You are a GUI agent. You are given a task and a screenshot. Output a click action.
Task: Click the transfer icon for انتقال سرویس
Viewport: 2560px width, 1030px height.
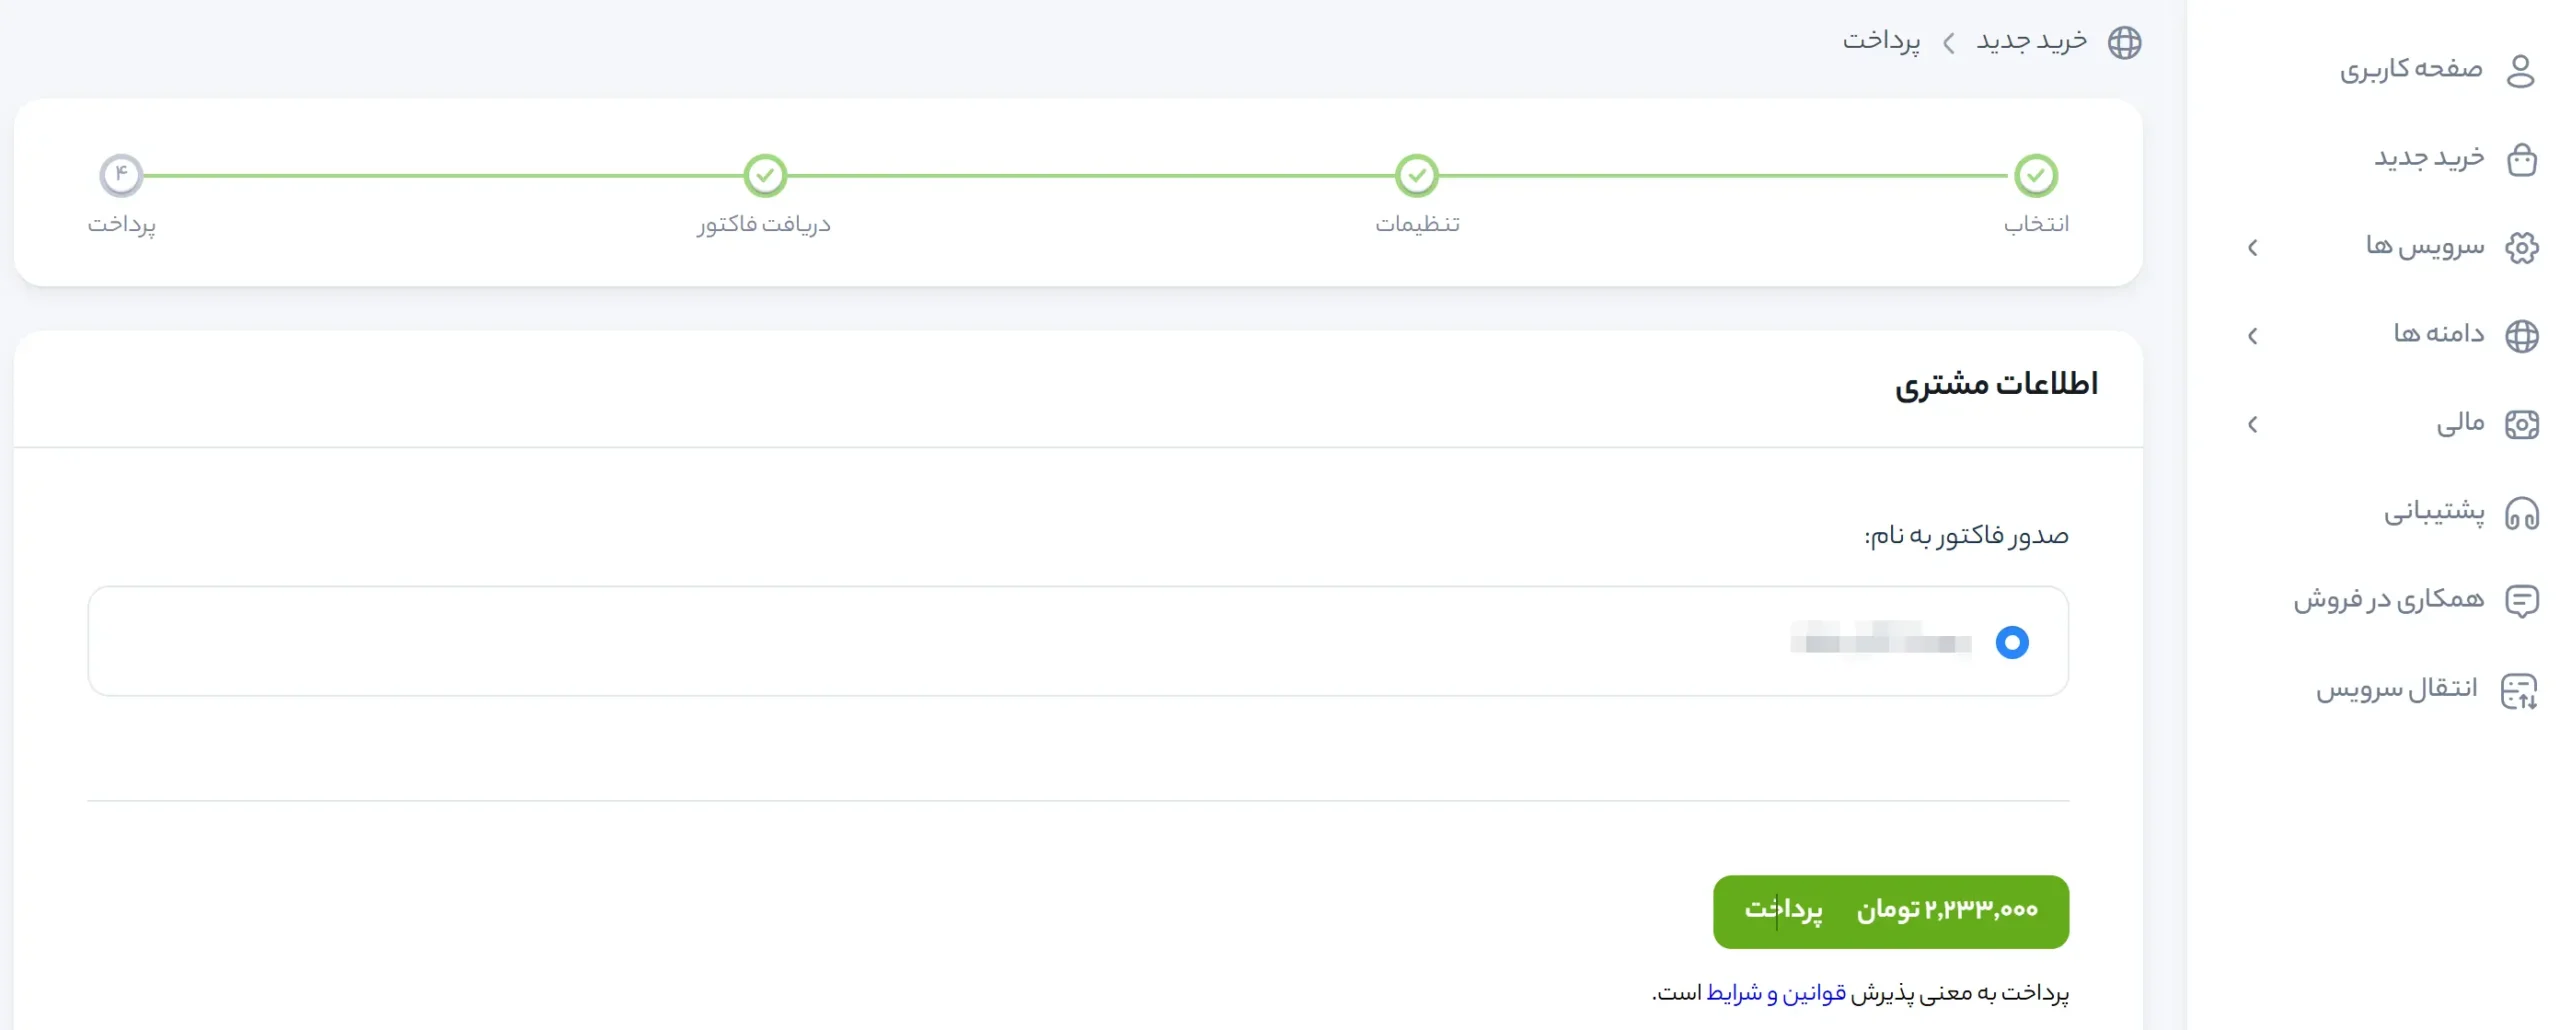[x=2519, y=690]
